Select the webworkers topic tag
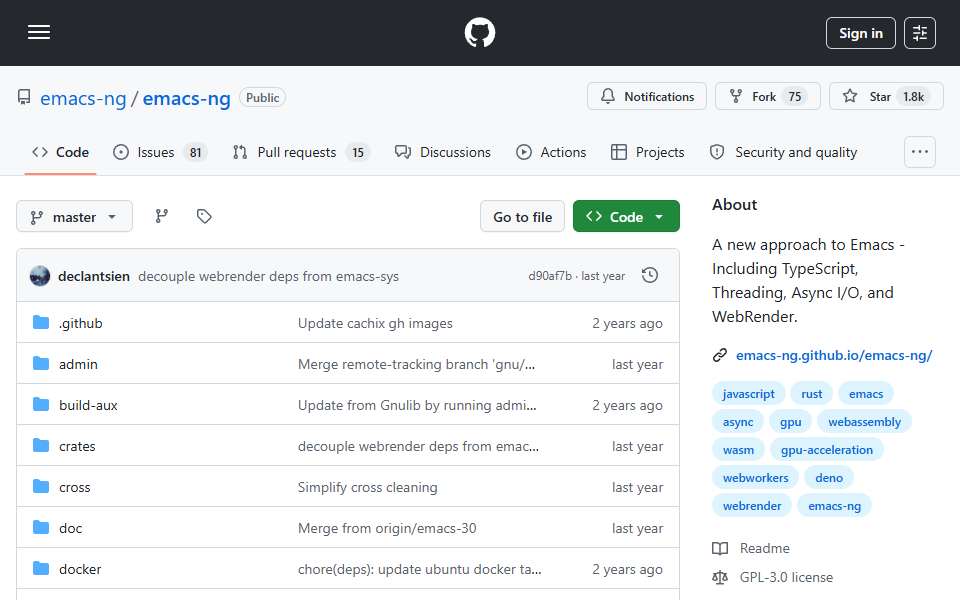Viewport: 960px width, 600px height. tap(756, 478)
